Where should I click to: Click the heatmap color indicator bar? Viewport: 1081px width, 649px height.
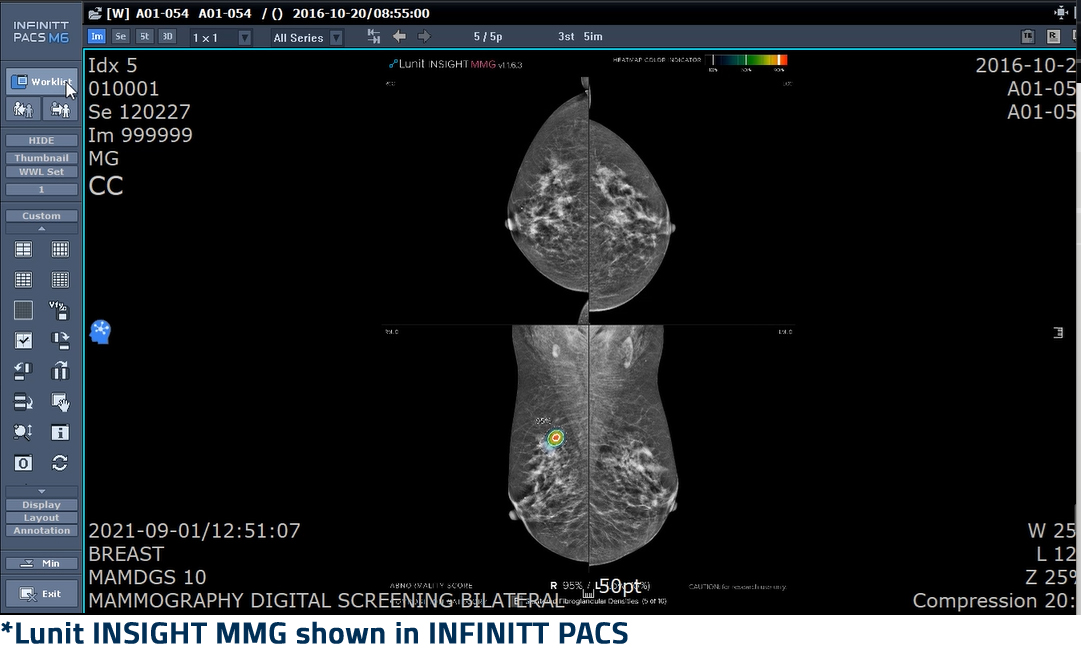click(749, 60)
